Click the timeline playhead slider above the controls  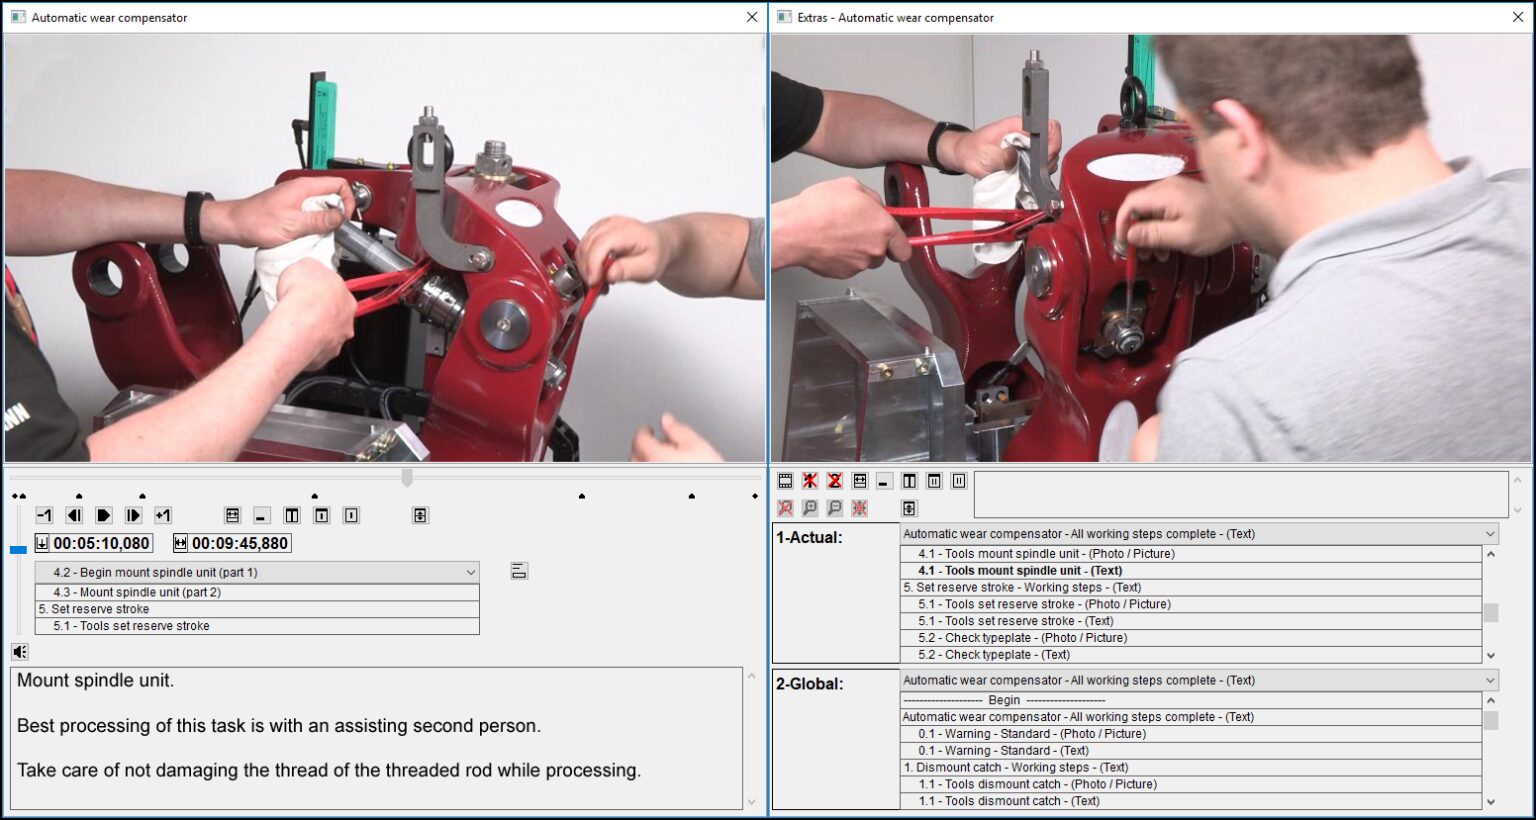pos(408,478)
